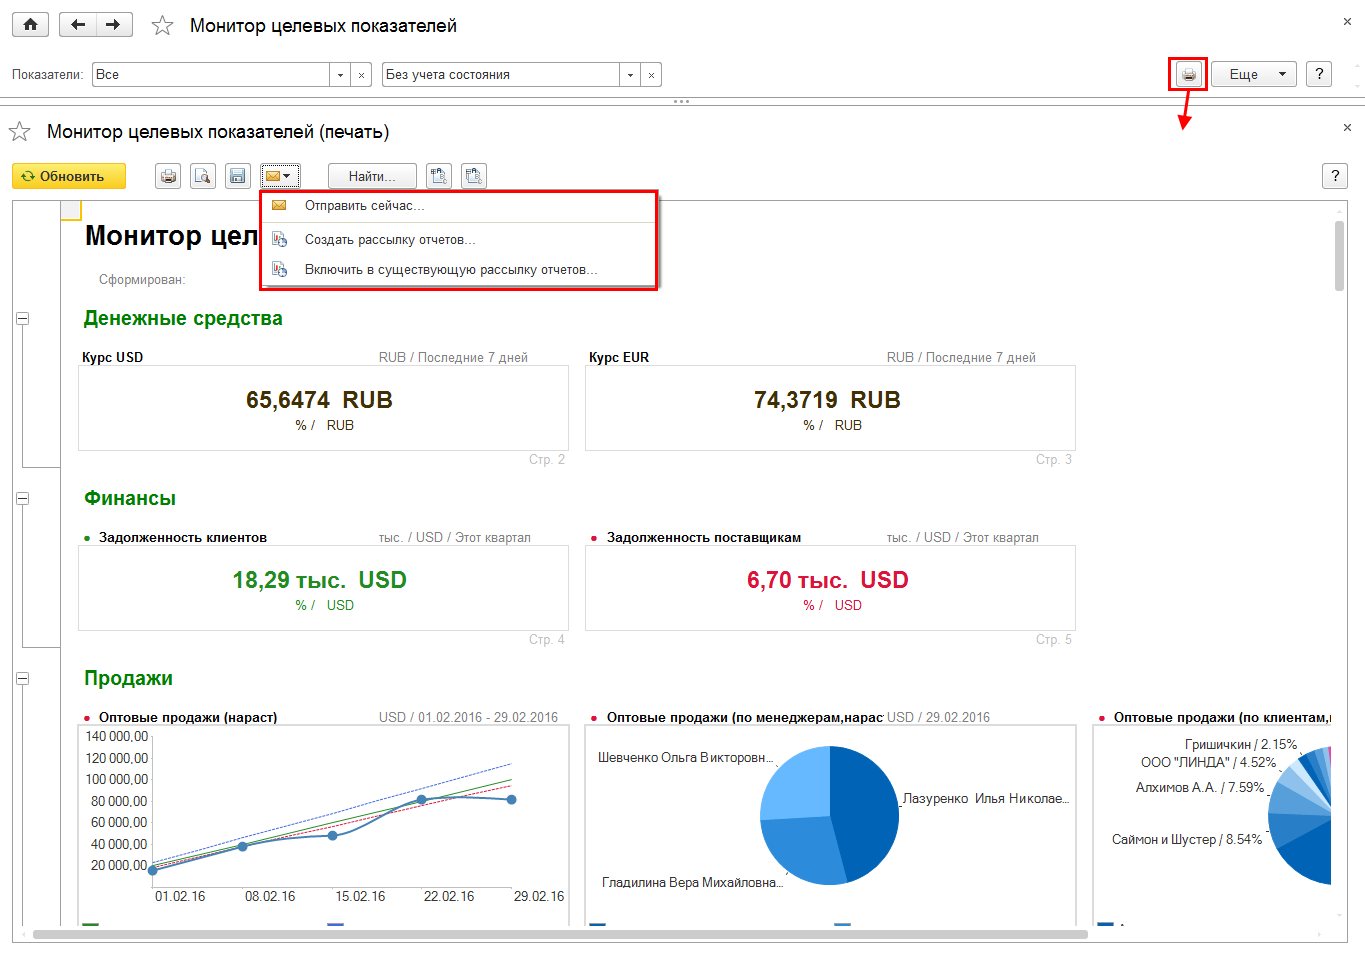This screenshot has width=1365, height=955.
Task: Click the Стр. 2 page label
Action: pyautogui.click(x=547, y=460)
